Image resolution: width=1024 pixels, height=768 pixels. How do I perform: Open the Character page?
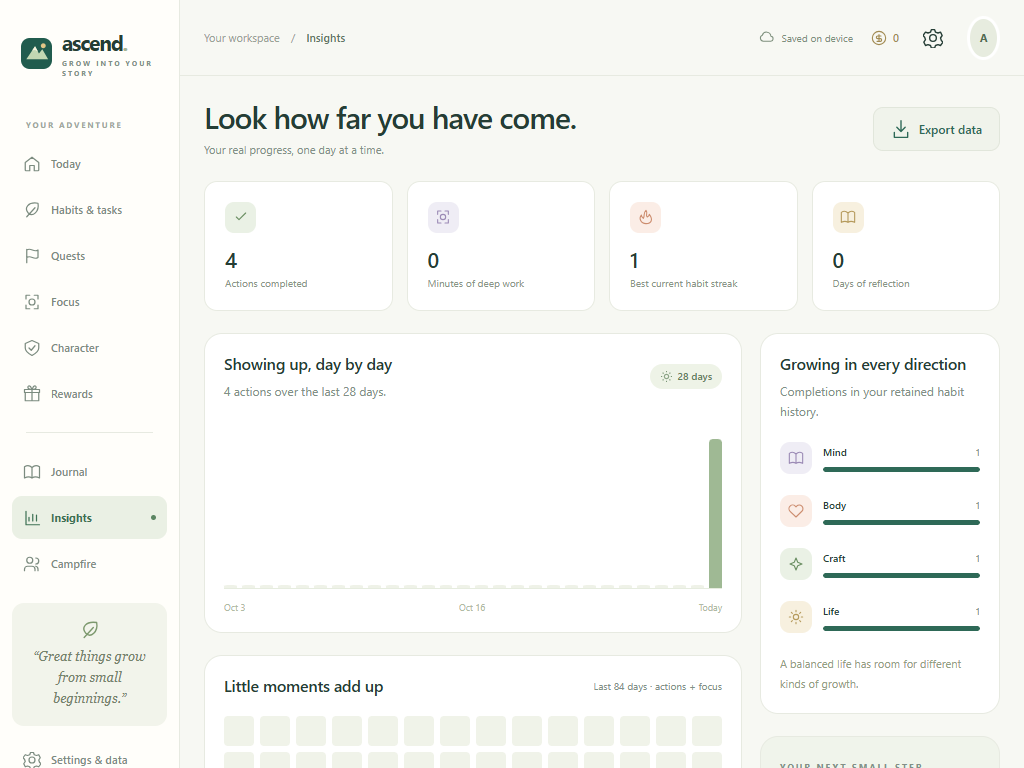(x=89, y=348)
